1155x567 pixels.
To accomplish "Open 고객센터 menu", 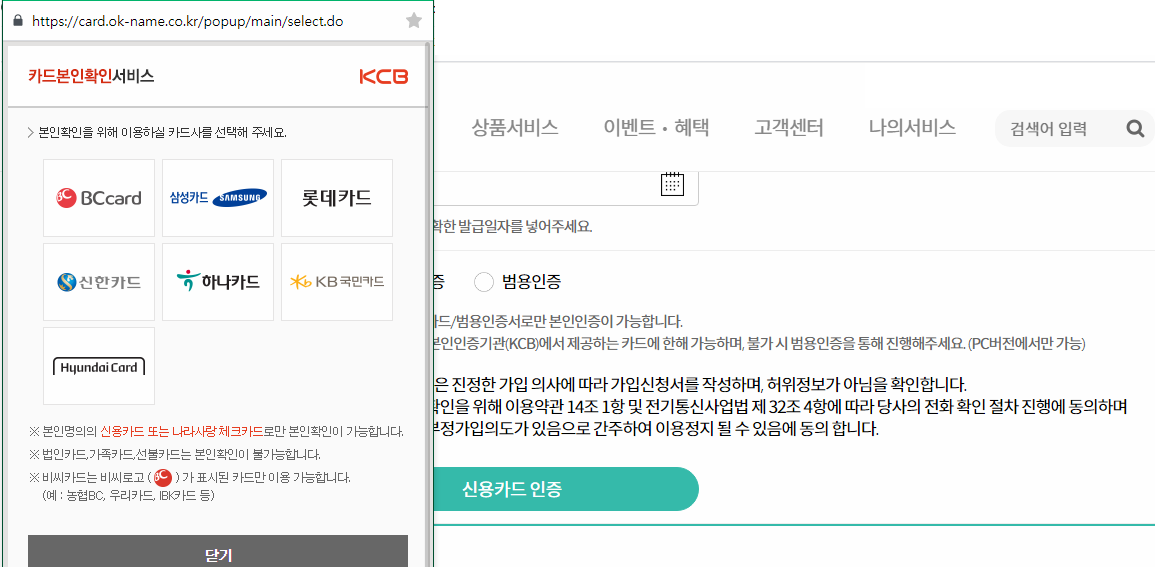I will pos(789,128).
